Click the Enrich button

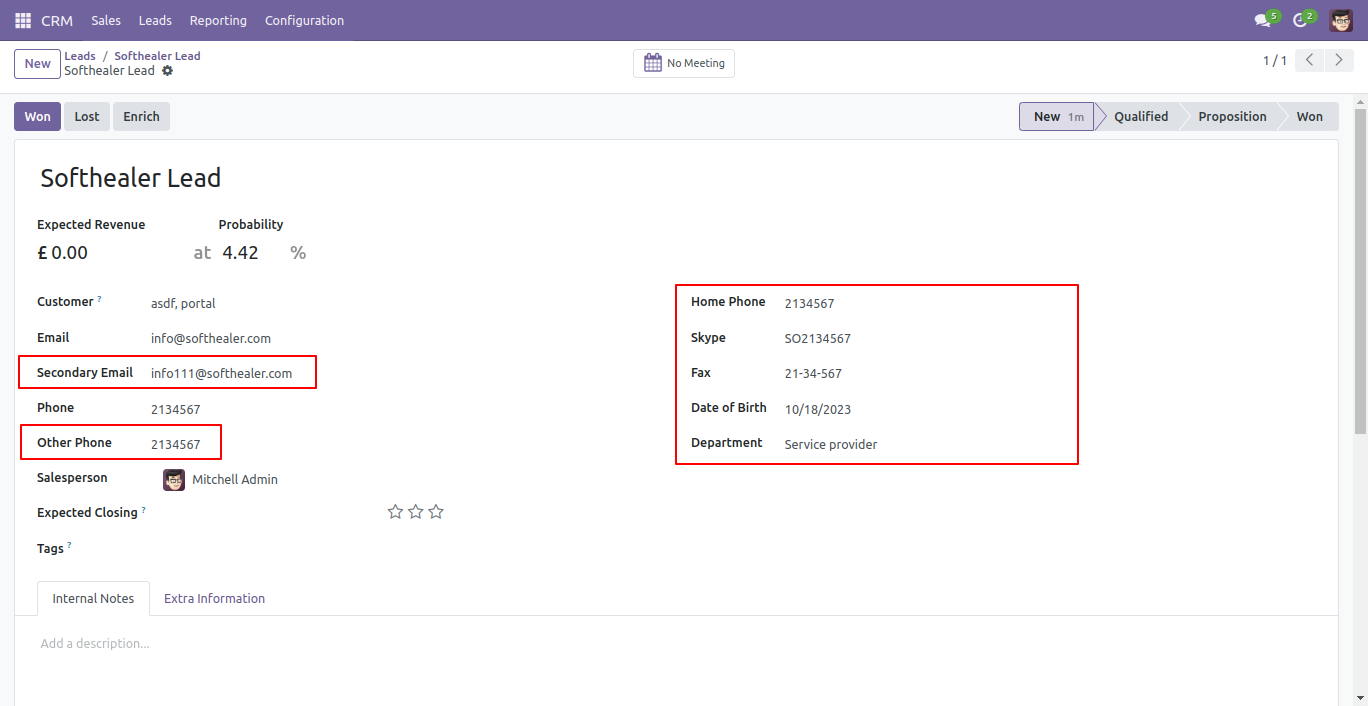(x=141, y=117)
